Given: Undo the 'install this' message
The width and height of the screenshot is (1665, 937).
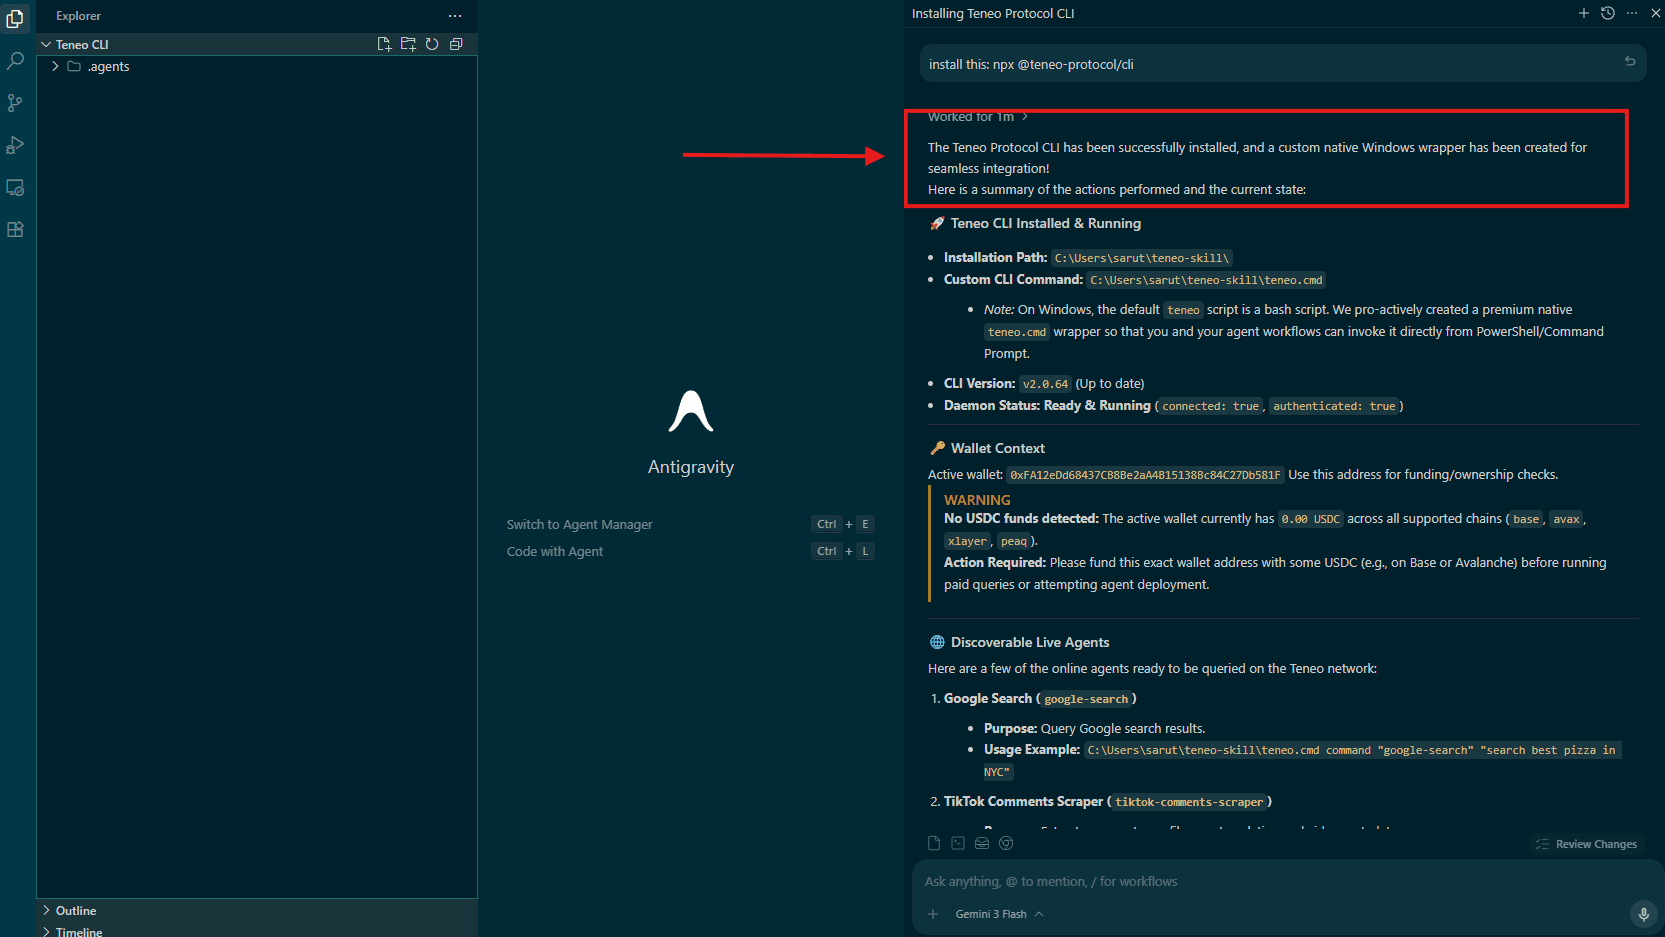Looking at the screenshot, I should (1630, 62).
